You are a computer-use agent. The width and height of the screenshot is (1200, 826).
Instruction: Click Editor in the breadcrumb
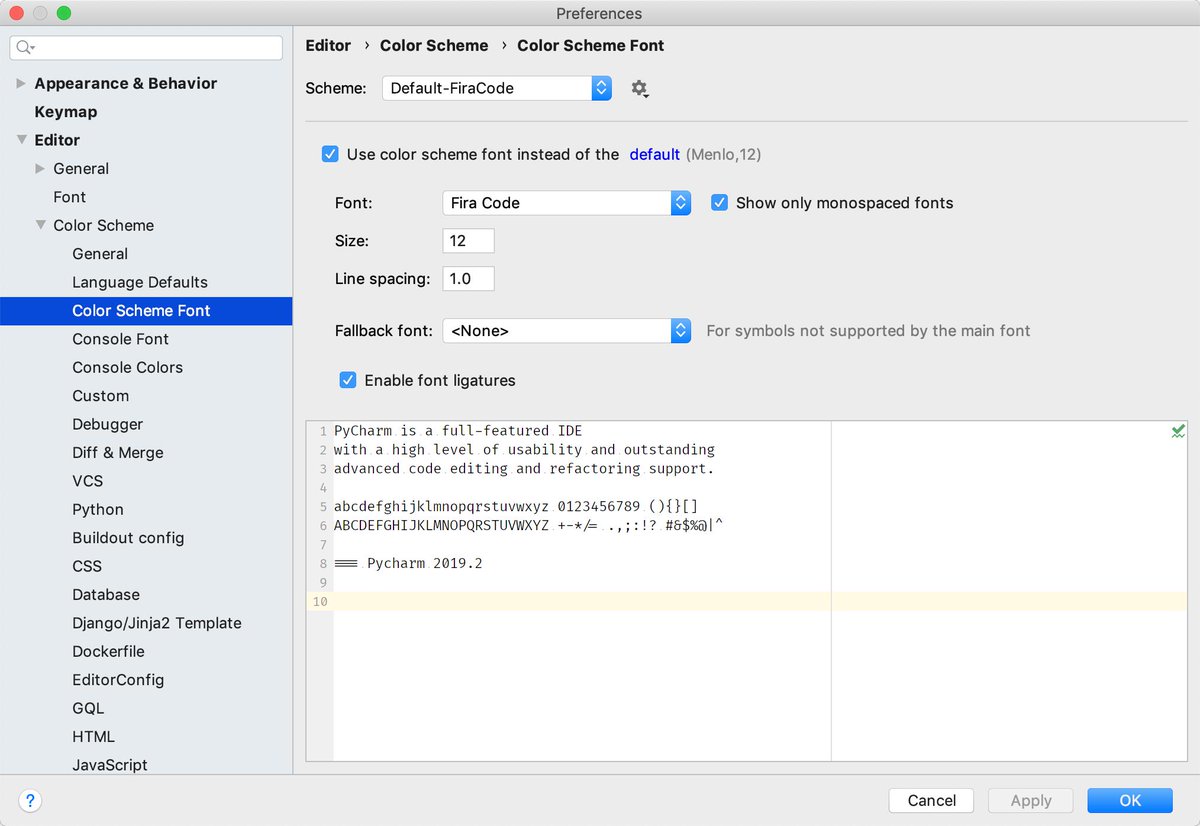click(x=328, y=45)
